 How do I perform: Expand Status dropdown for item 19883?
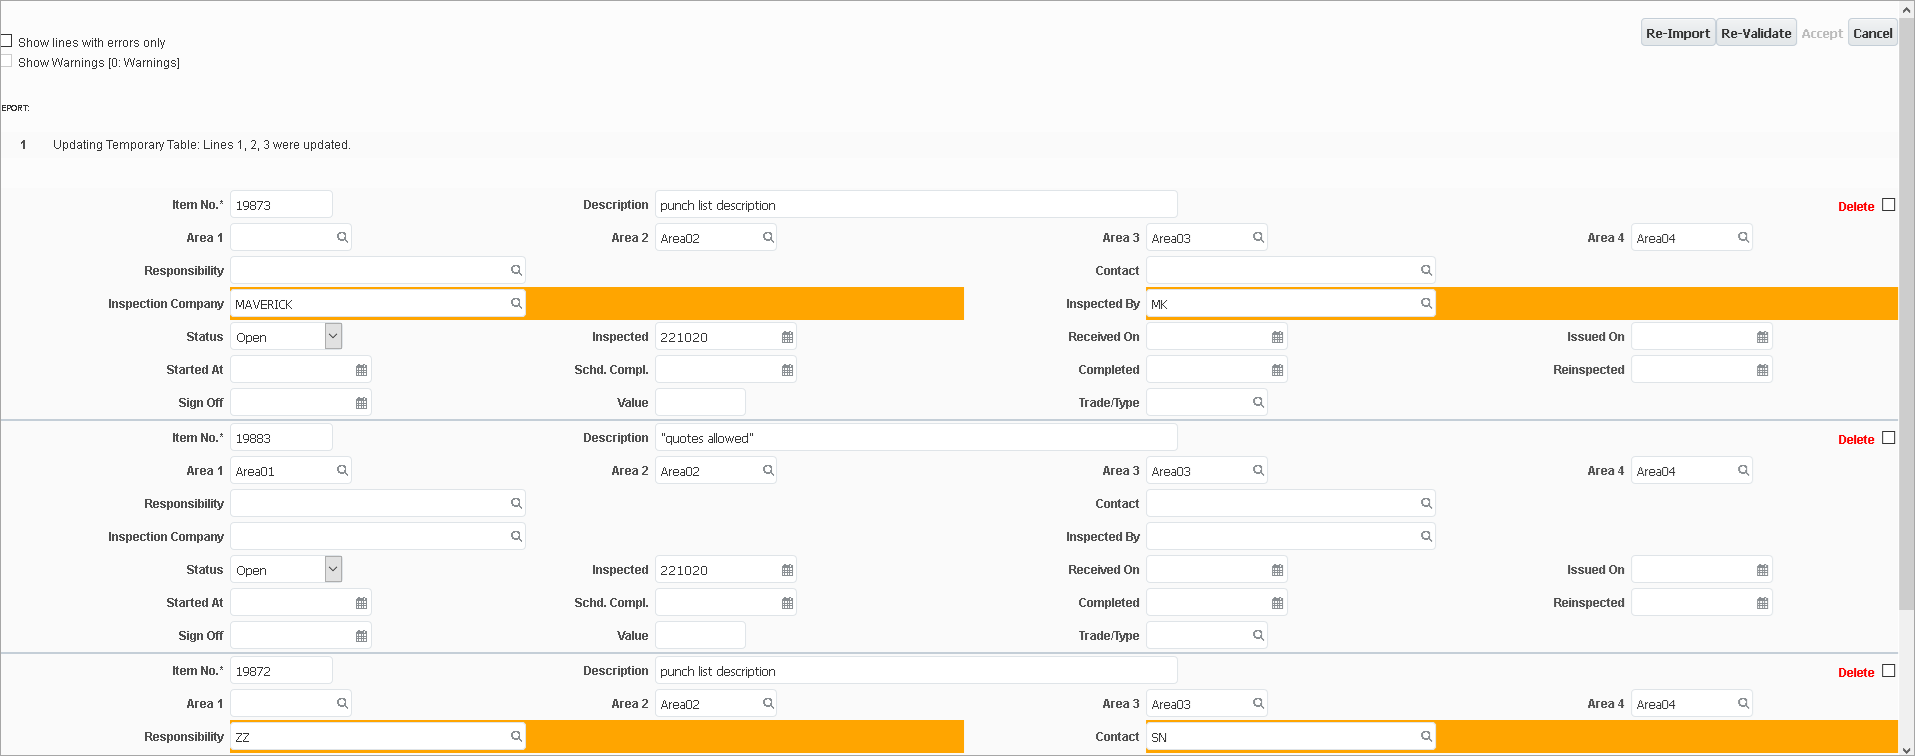333,569
